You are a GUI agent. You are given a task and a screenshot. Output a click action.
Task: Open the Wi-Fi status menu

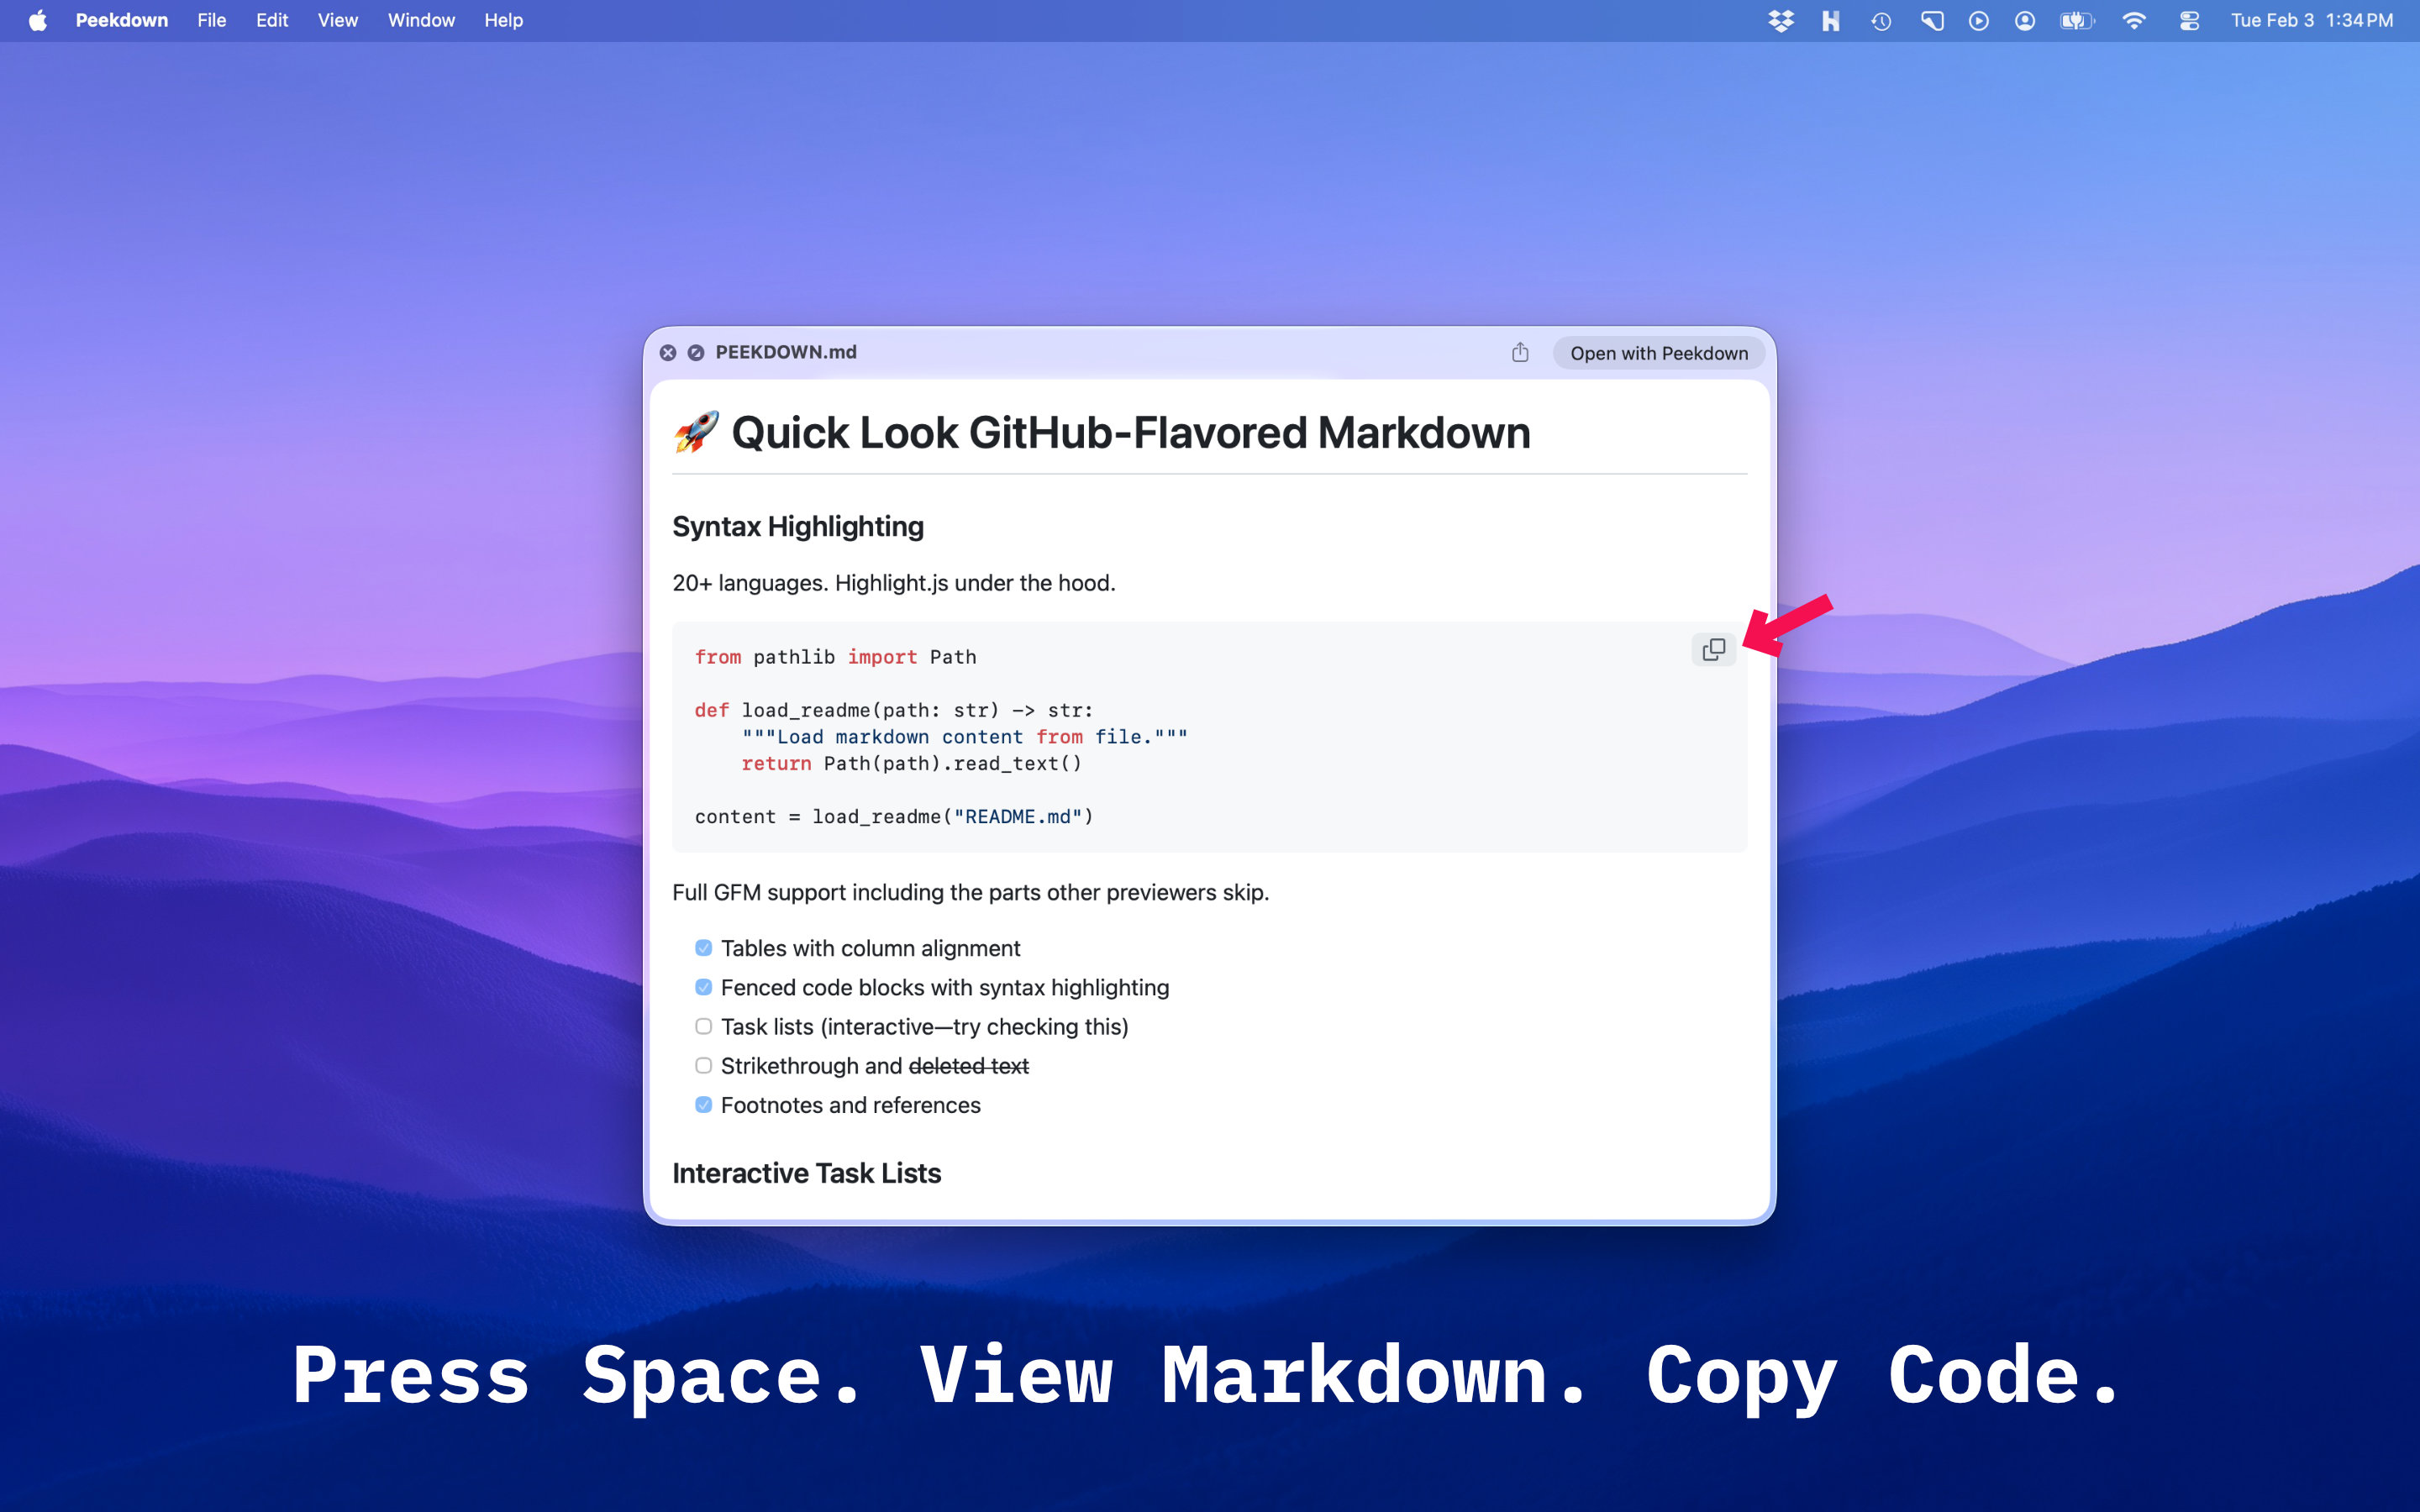(2133, 20)
